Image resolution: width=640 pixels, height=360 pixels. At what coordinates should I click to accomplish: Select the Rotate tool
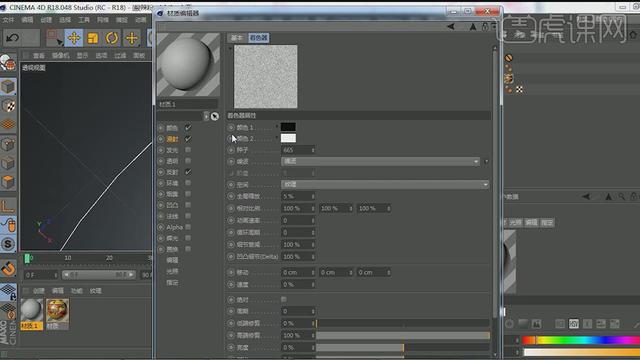tap(112, 38)
